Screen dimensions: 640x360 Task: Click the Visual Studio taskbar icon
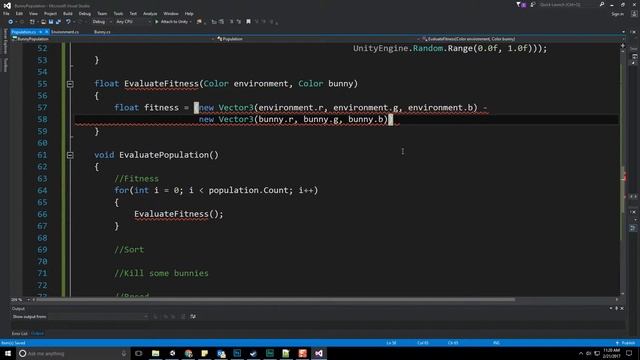319,353
